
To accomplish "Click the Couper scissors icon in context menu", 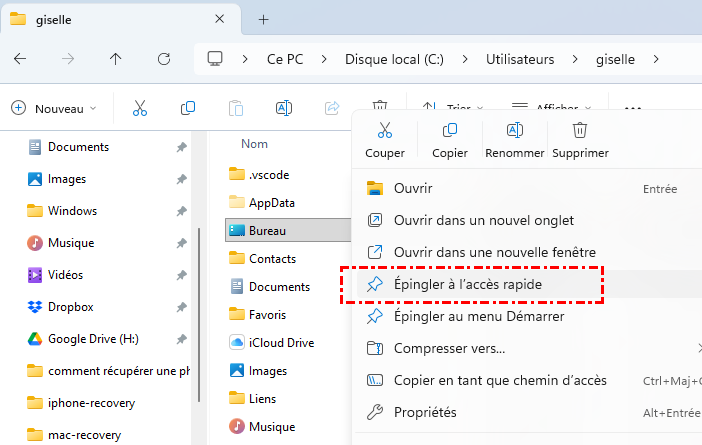I will (x=385, y=131).
